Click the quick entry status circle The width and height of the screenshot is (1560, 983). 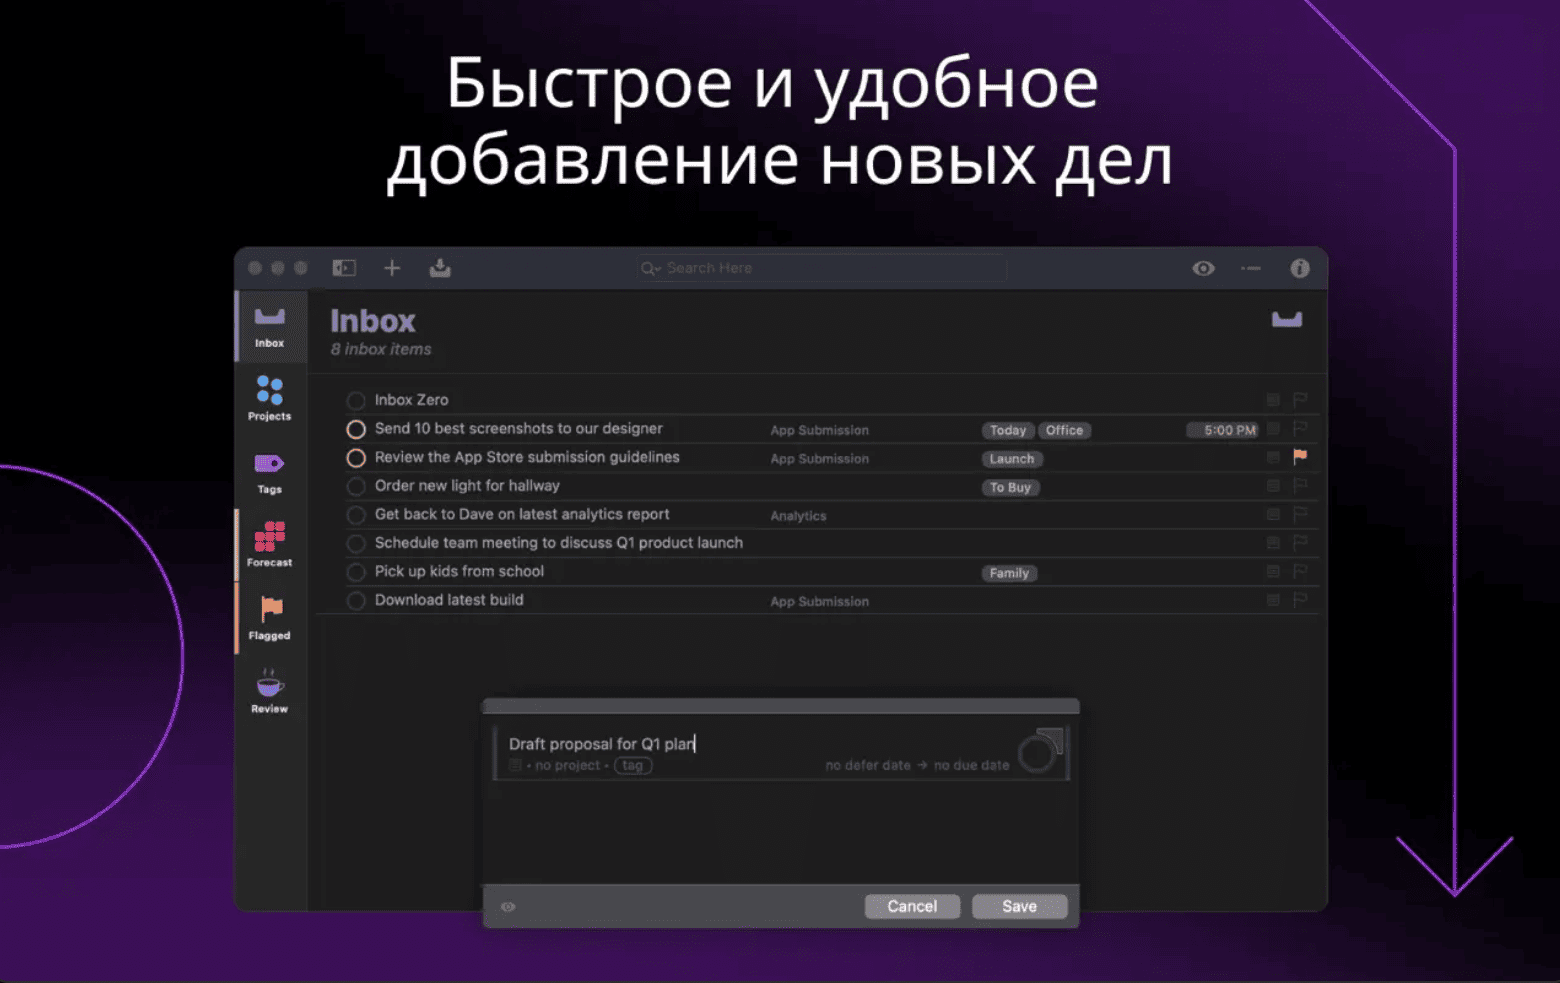[x=1038, y=753]
